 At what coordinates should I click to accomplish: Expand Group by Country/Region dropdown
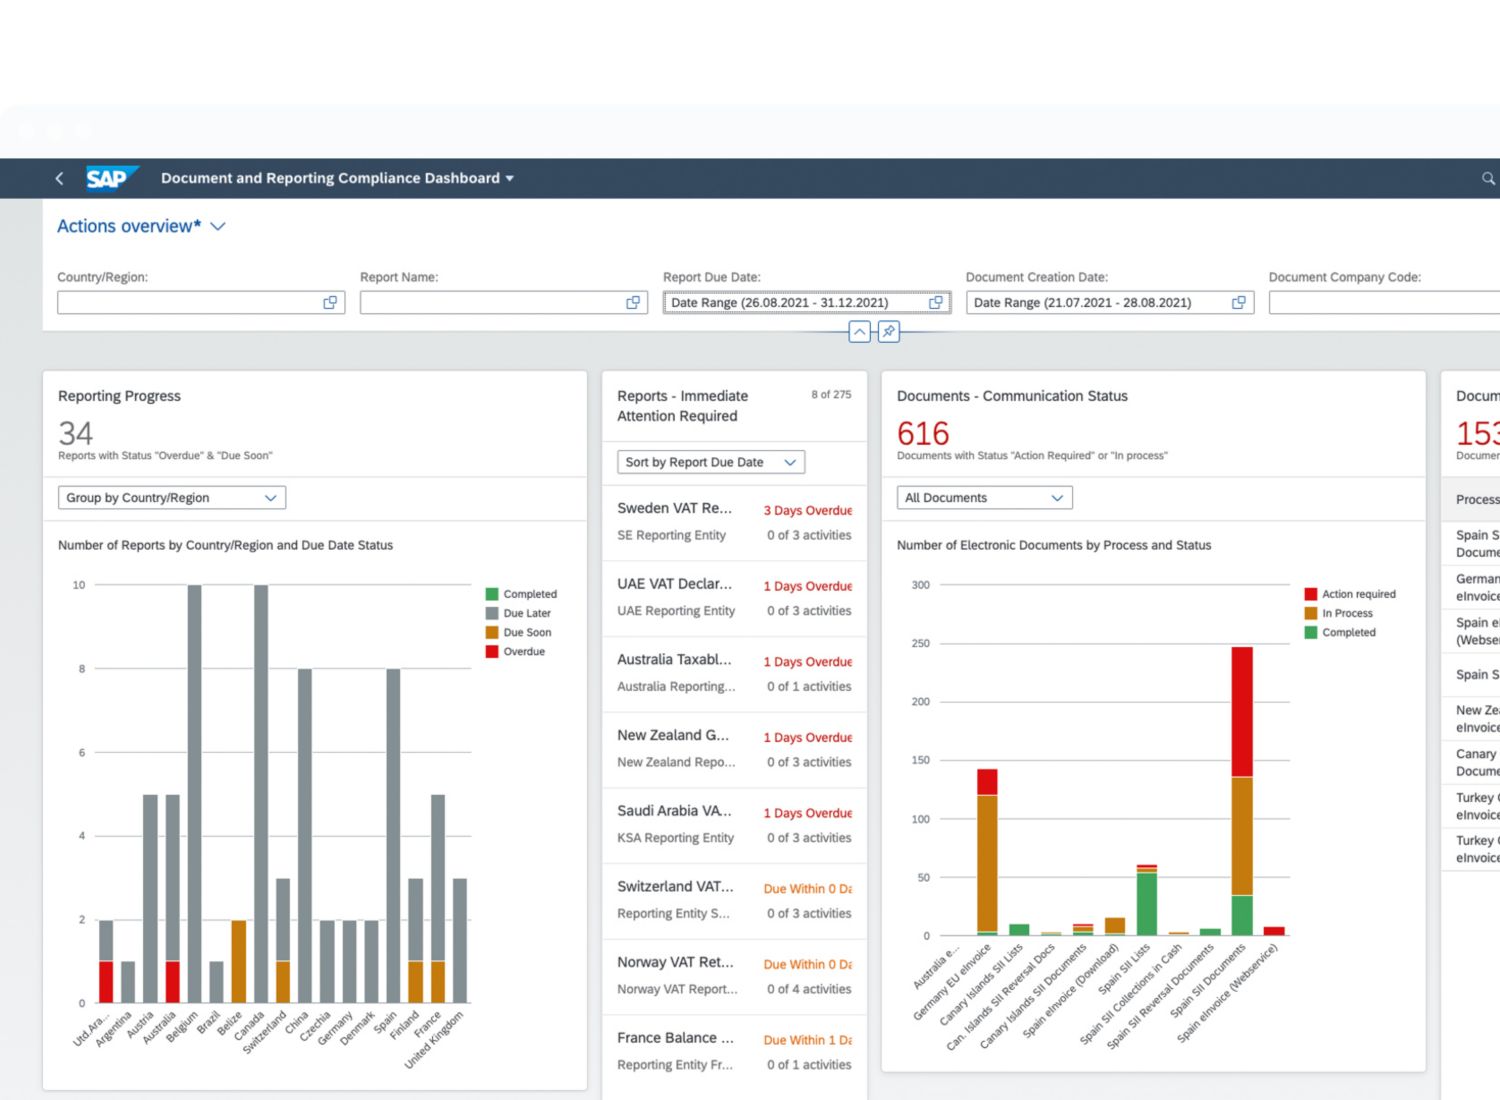171,498
